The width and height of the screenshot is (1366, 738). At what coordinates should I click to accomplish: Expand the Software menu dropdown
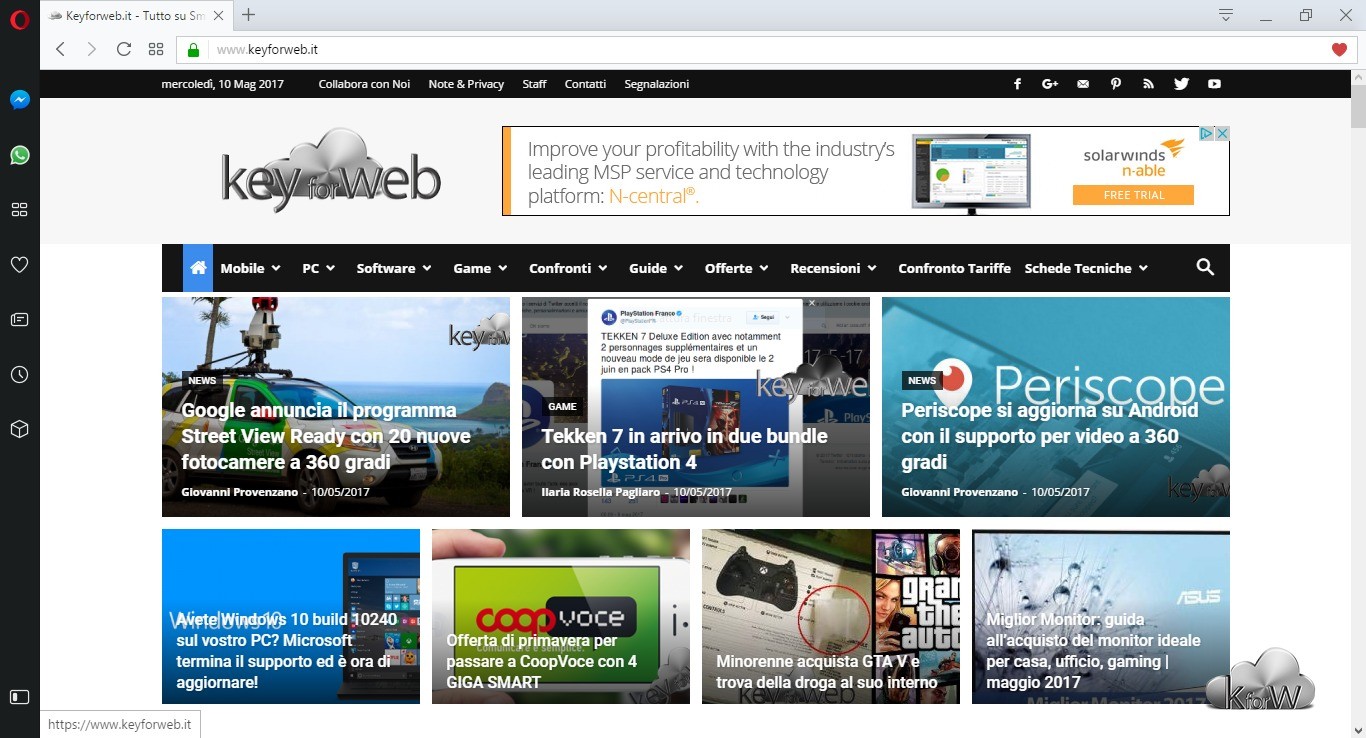click(393, 268)
